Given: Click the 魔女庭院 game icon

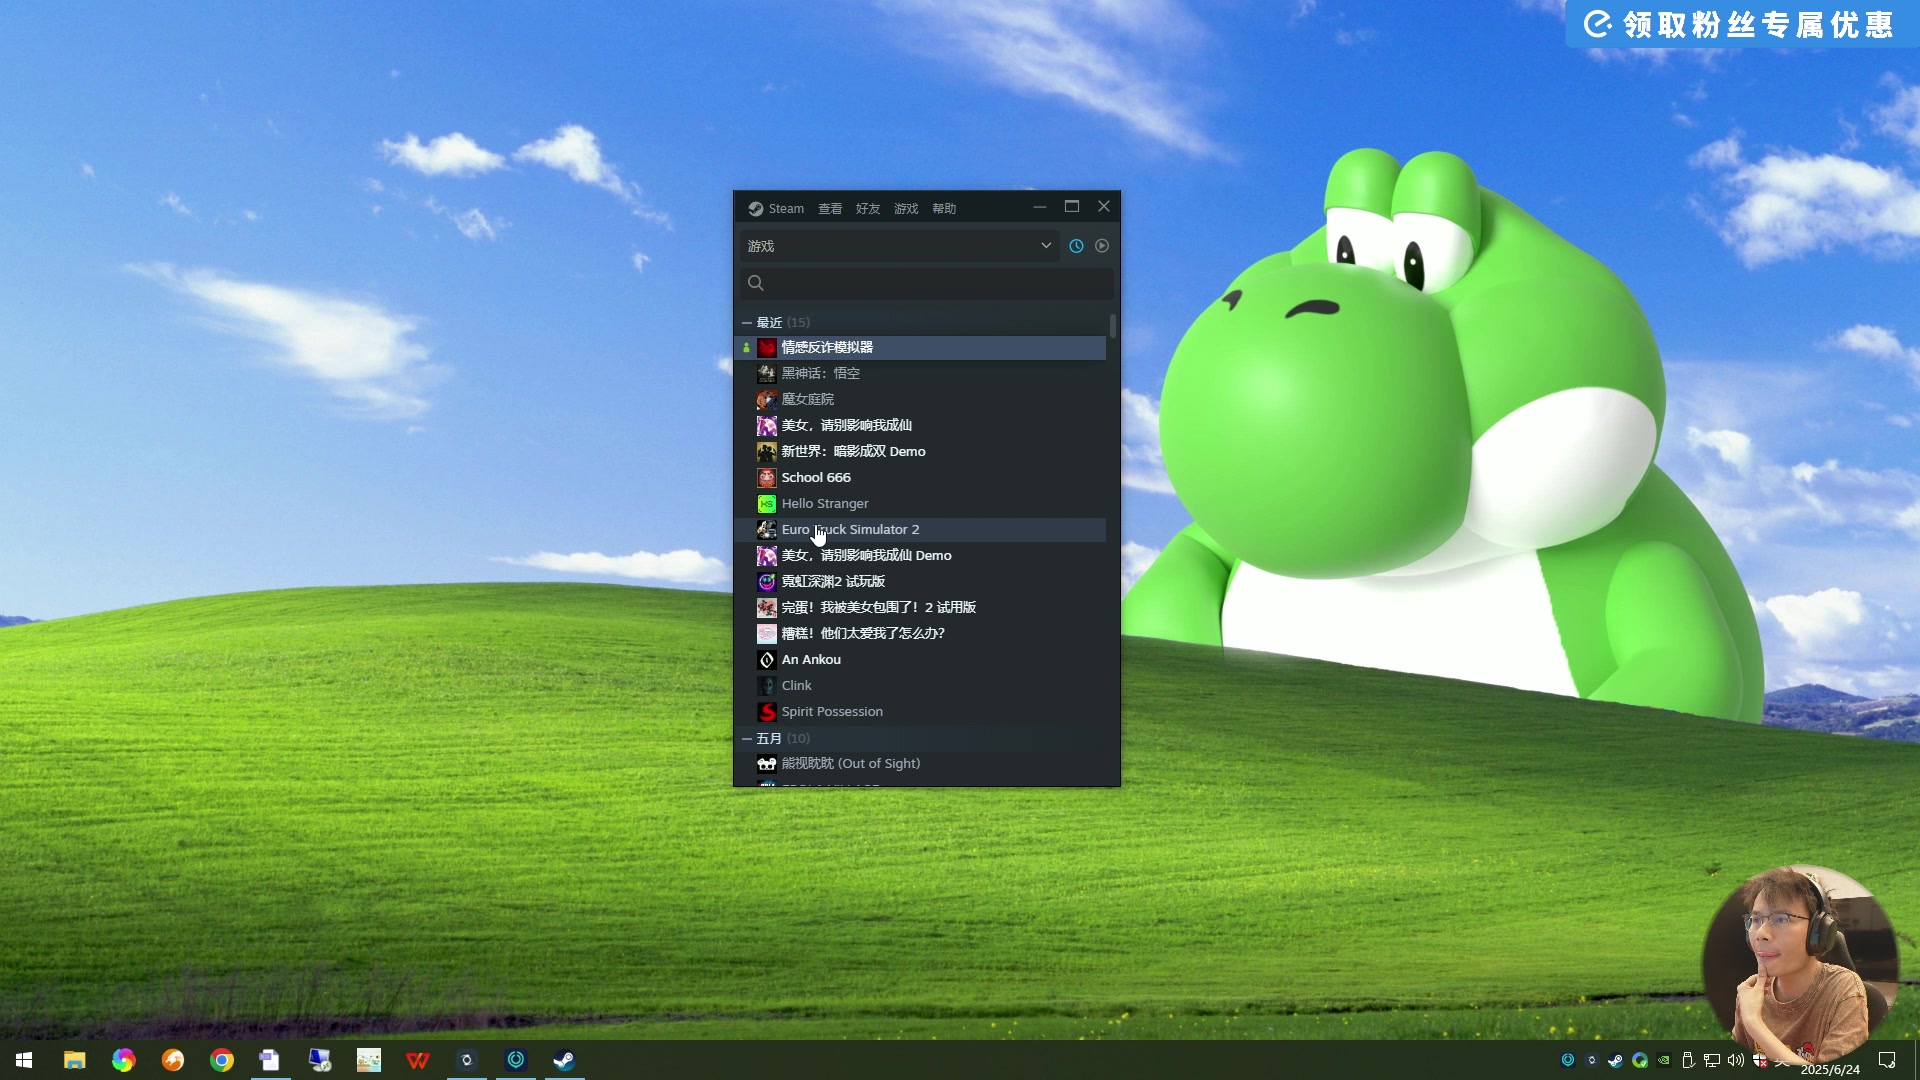Looking at the screenshot, I should pos(767,399).
